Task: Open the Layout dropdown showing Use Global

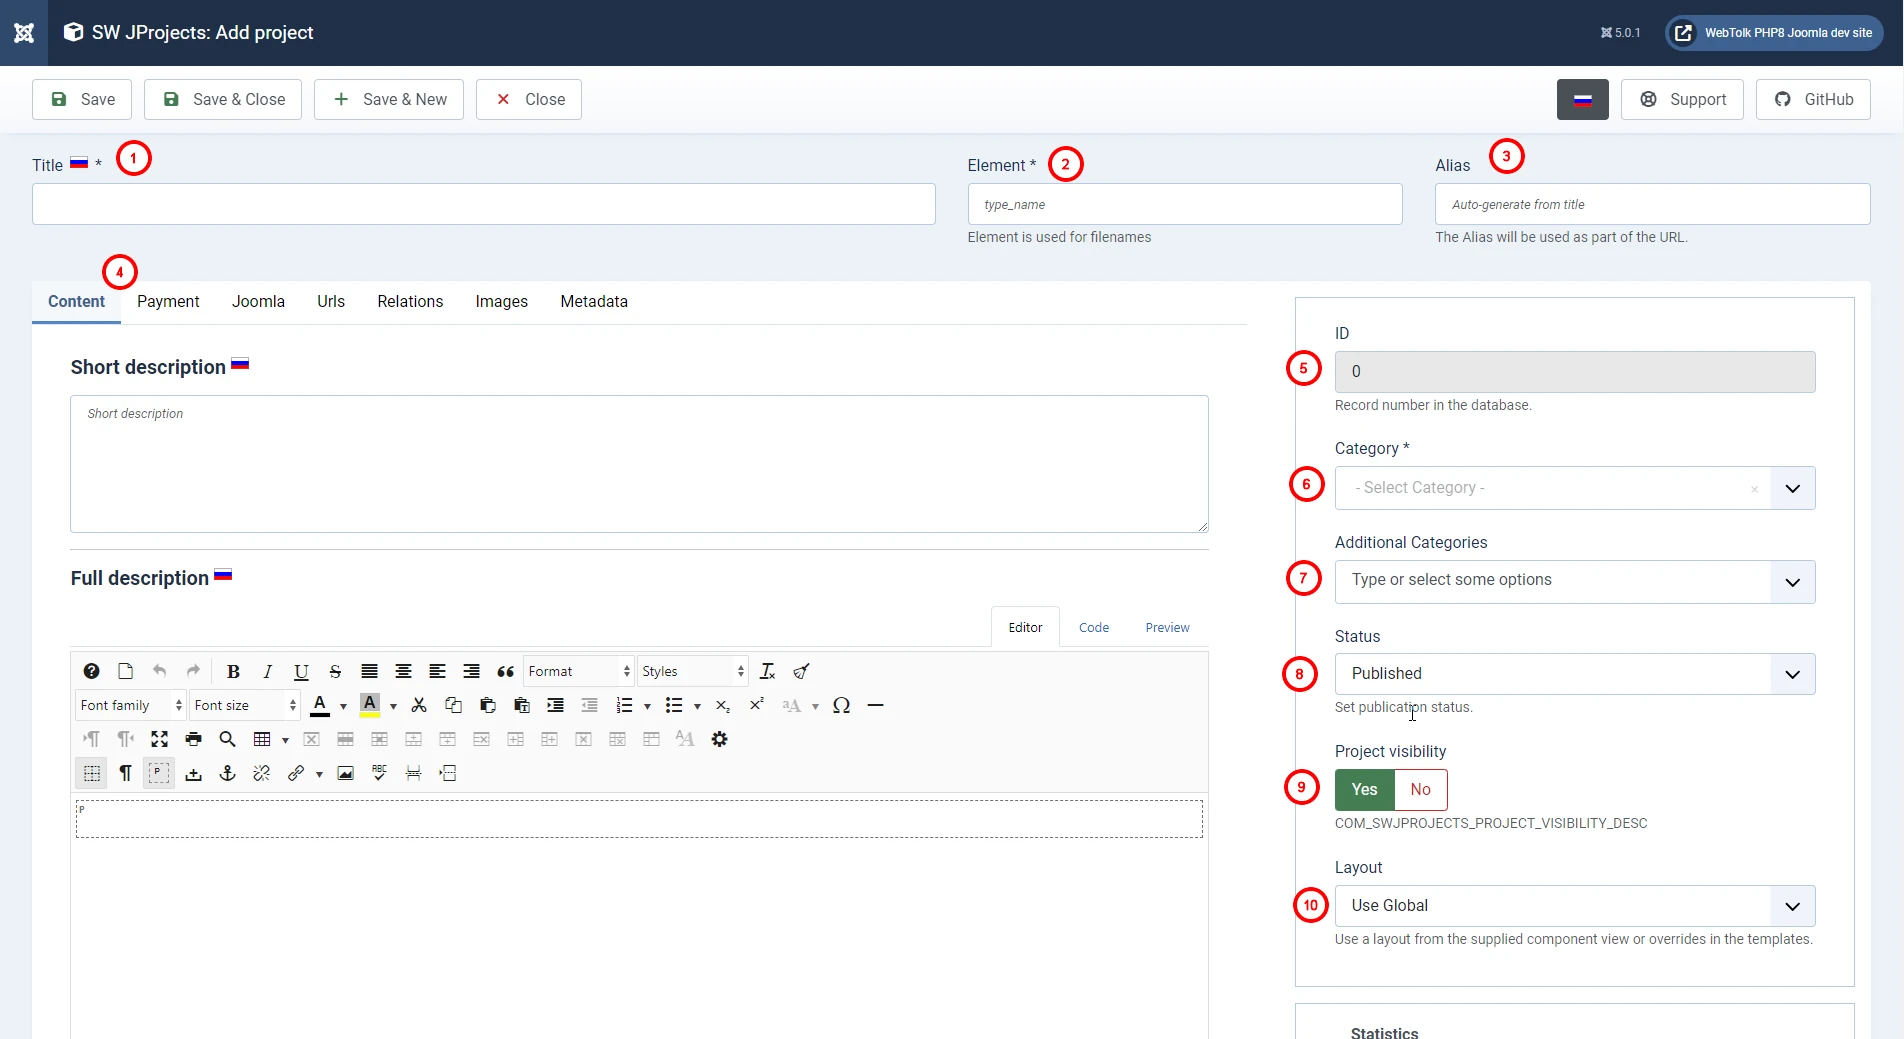Action: tap(1575, 906)
